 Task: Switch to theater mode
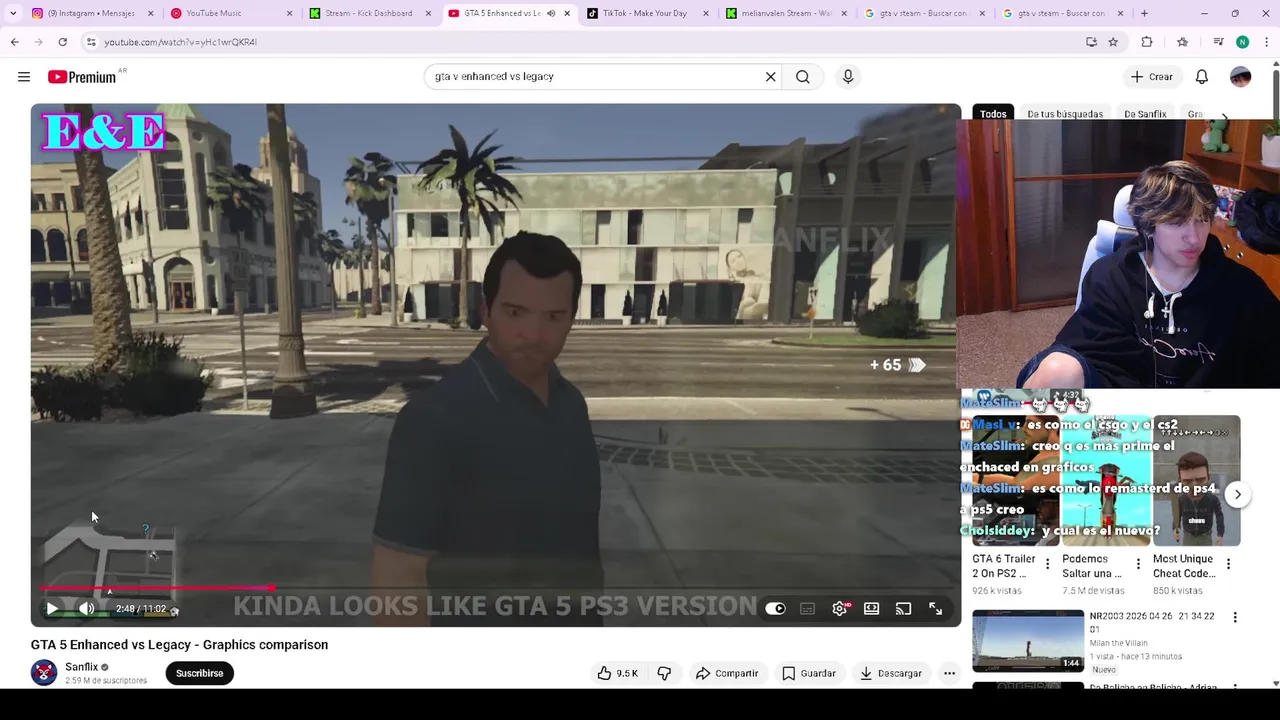[x=872, y=608]
